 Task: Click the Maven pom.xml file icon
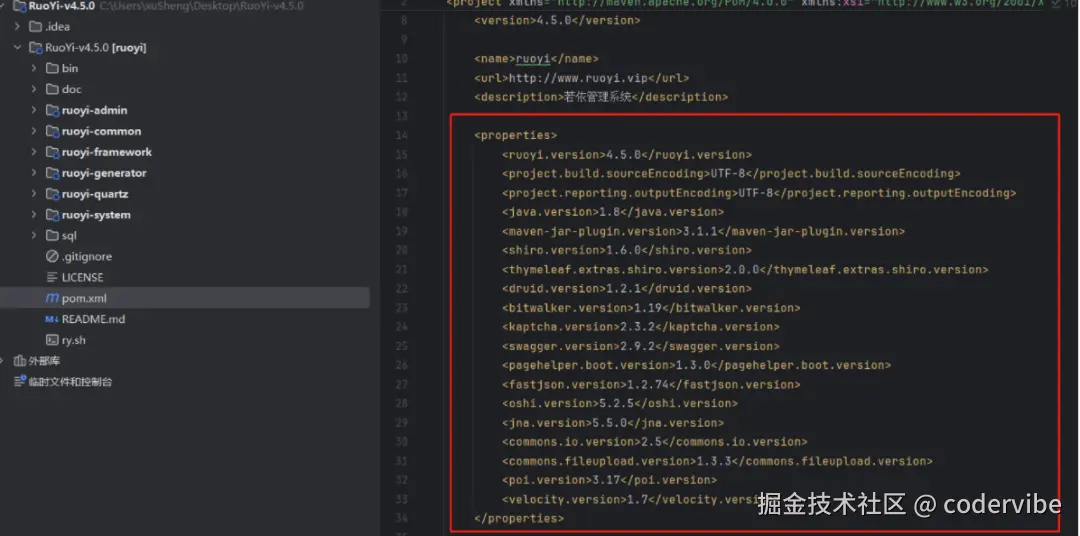[x=52, y=298]
